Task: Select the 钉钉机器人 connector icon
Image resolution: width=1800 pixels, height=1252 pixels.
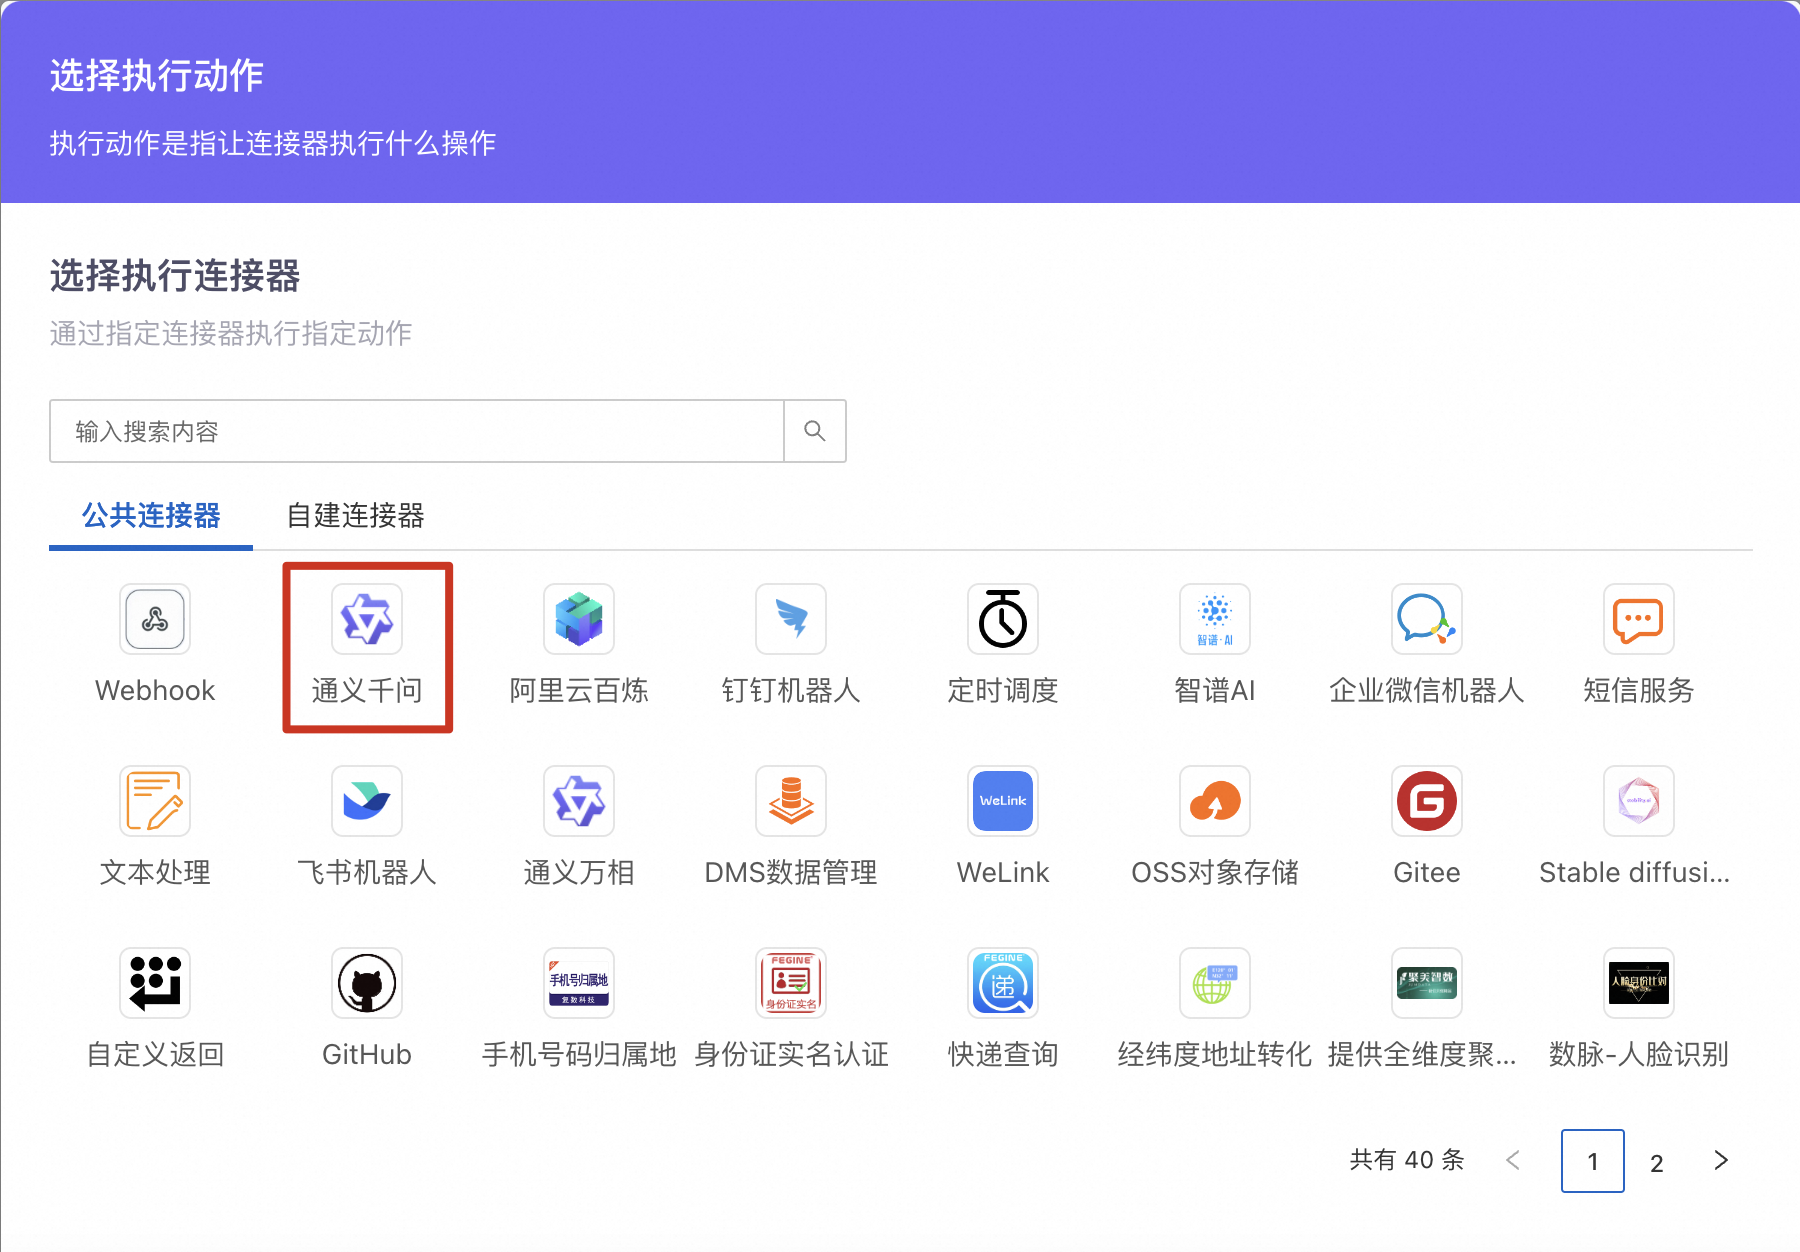Action: tap(791, 619)
